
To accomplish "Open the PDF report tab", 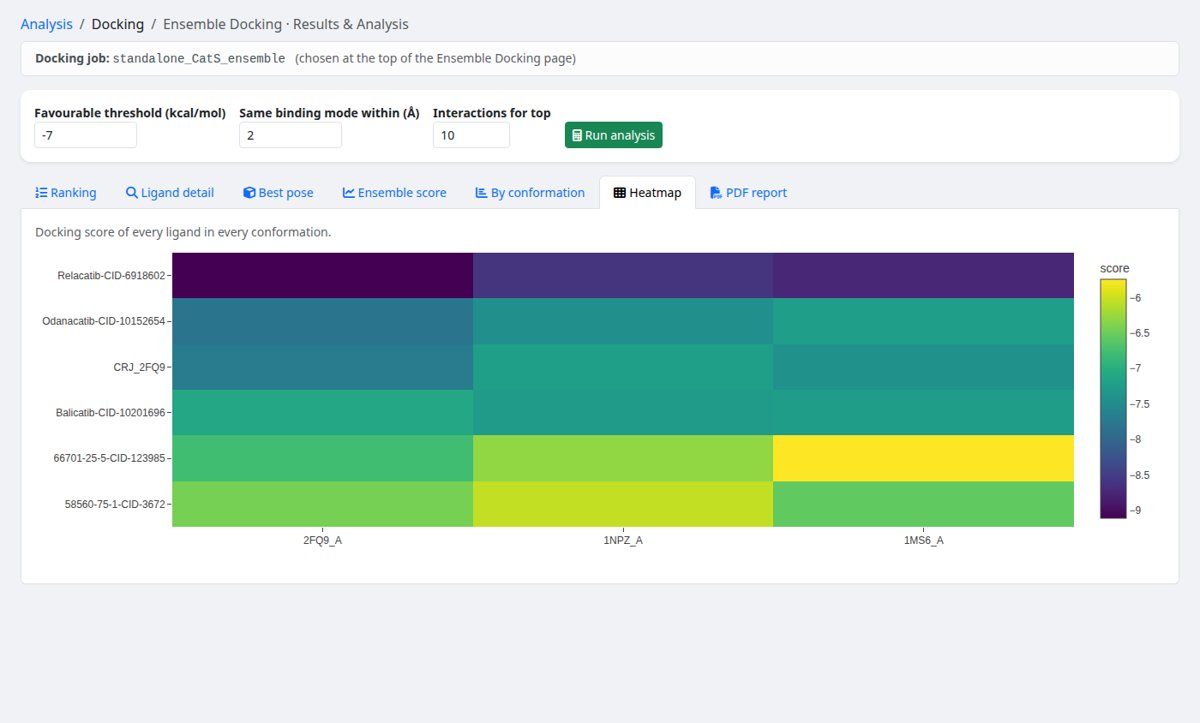I will [x=748, y=193].
